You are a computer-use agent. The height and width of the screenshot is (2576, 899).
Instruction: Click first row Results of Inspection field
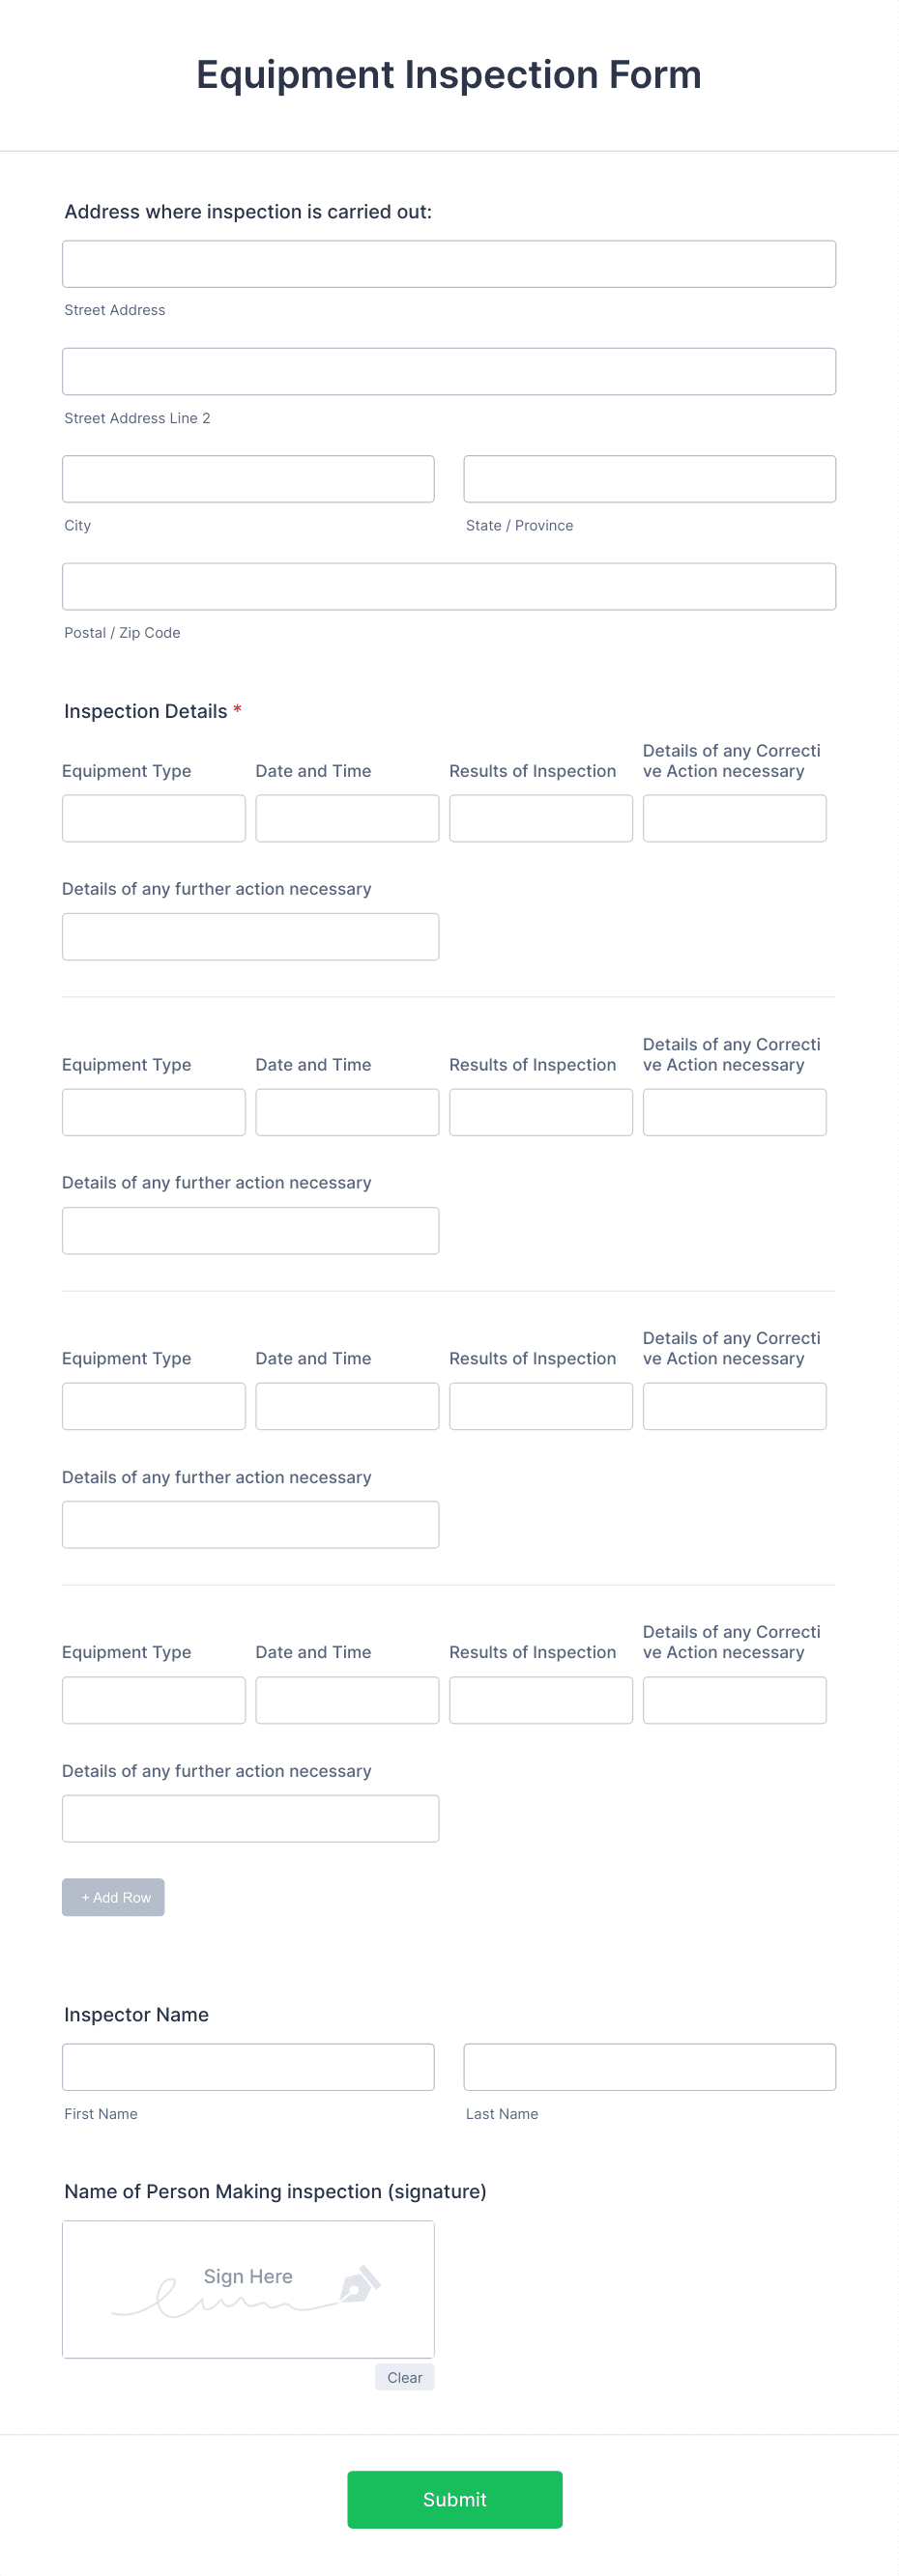pyautogui.click(x=540, y=818)
